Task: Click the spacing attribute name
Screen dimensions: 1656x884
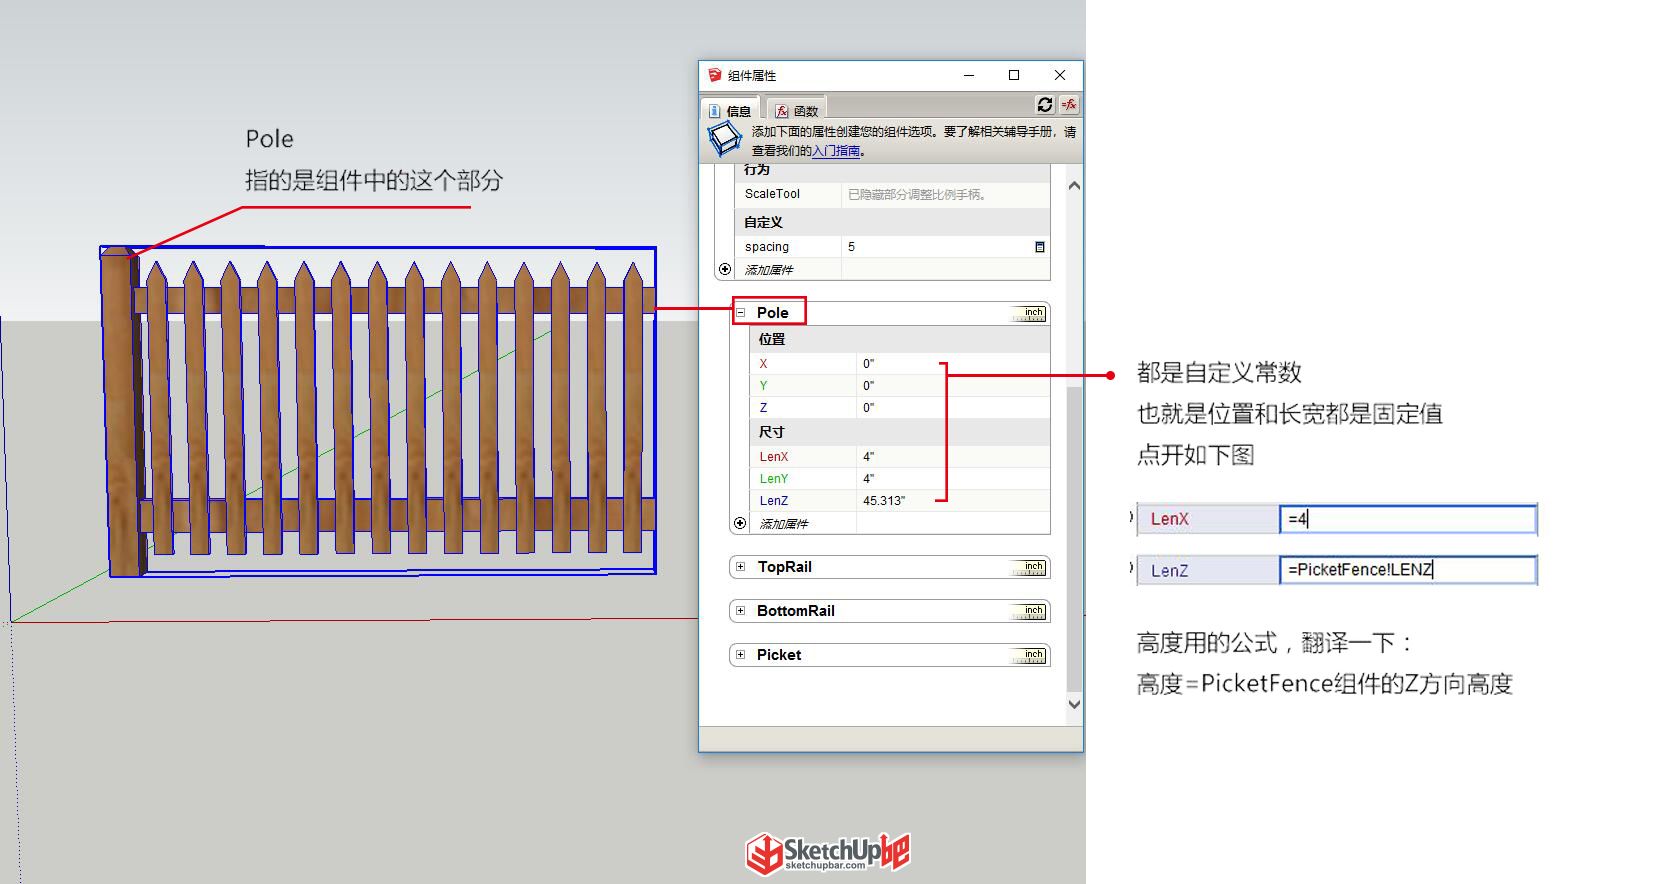Action: tap(767, 247)
